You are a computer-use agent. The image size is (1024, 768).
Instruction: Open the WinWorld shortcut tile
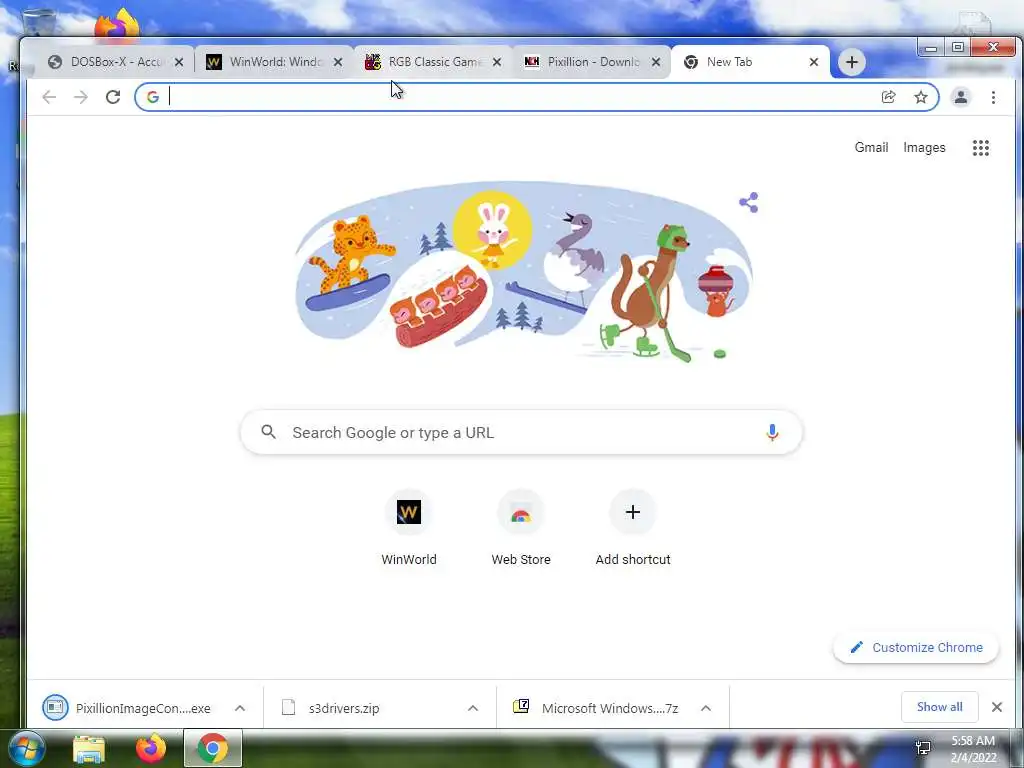pyautogui.click(x=409, y=528)
